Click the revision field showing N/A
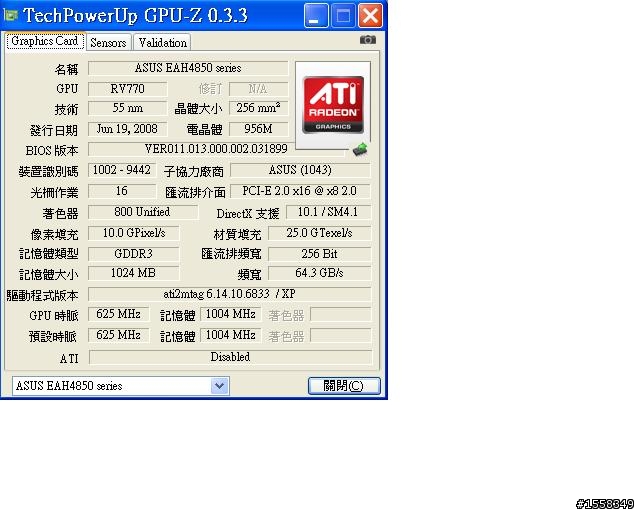This screenshot has height=512, width=640. tap(258, 89)
